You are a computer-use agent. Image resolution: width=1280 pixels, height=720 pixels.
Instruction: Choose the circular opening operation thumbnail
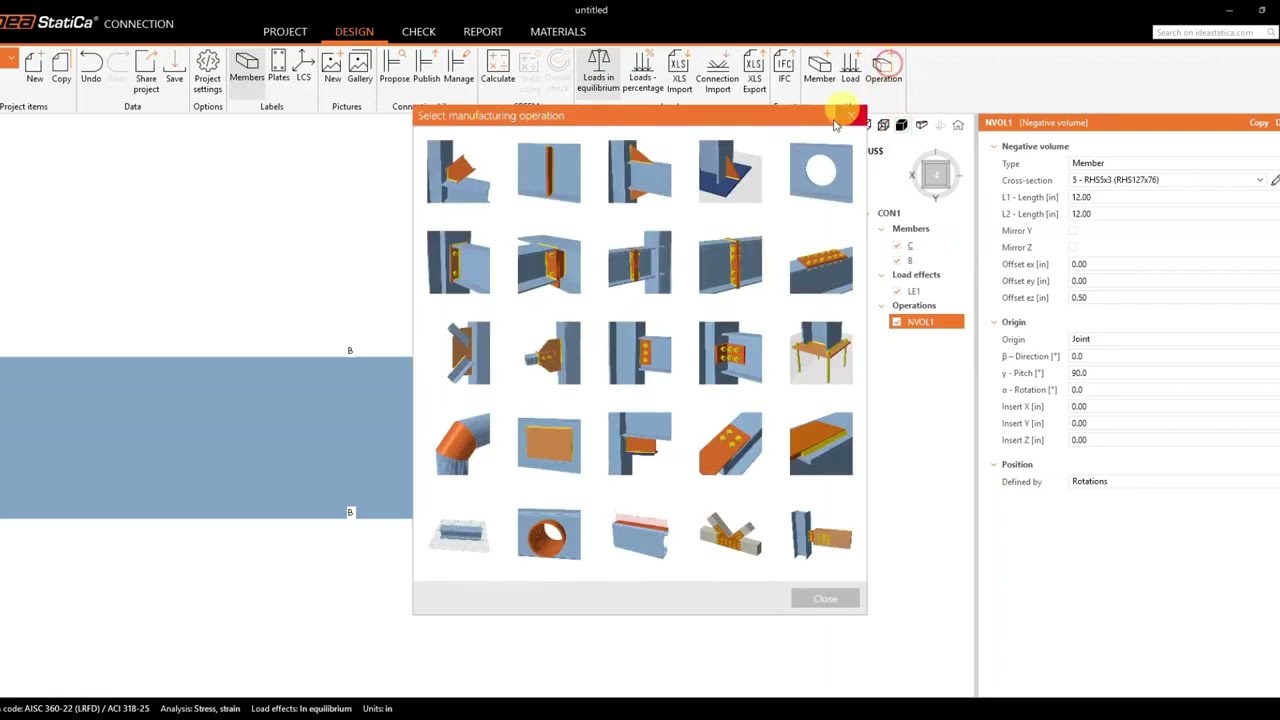point(821,172)
